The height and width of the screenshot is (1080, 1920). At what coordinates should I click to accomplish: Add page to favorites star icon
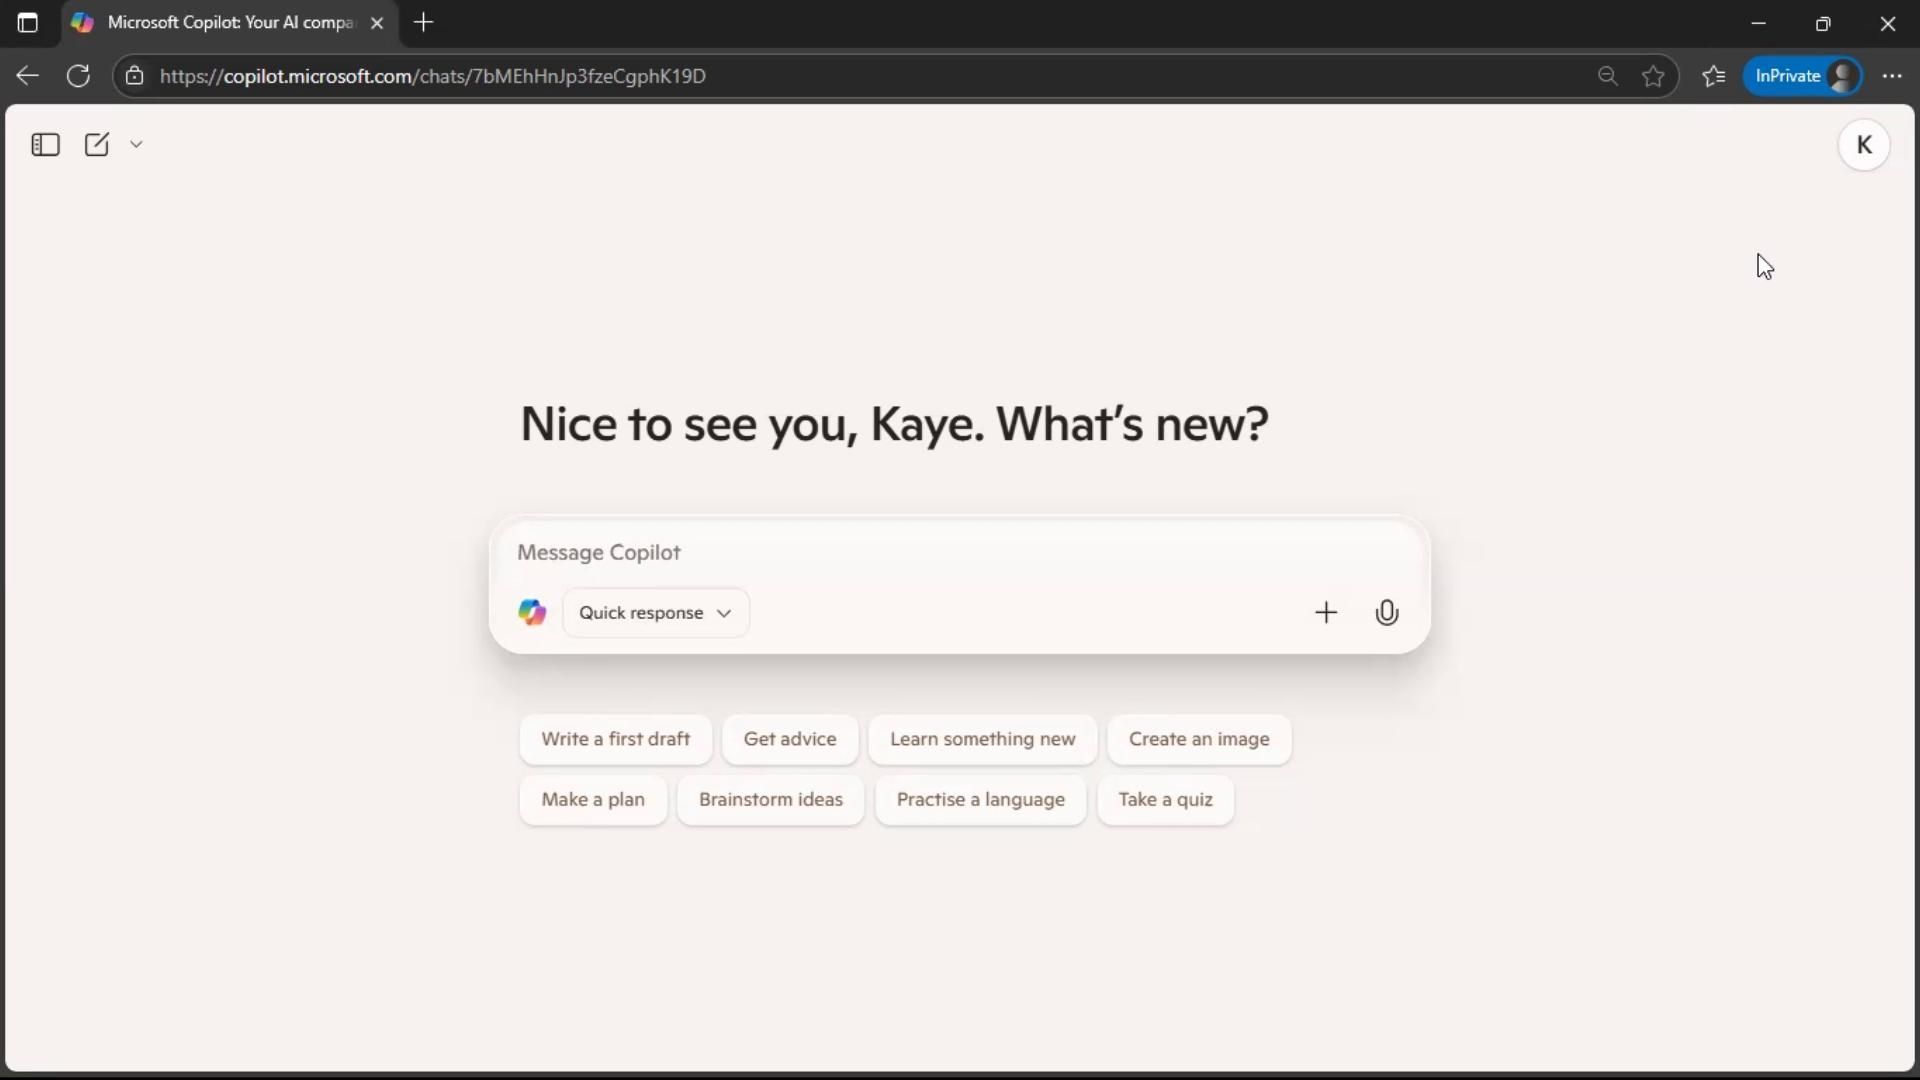(1653, 76)
